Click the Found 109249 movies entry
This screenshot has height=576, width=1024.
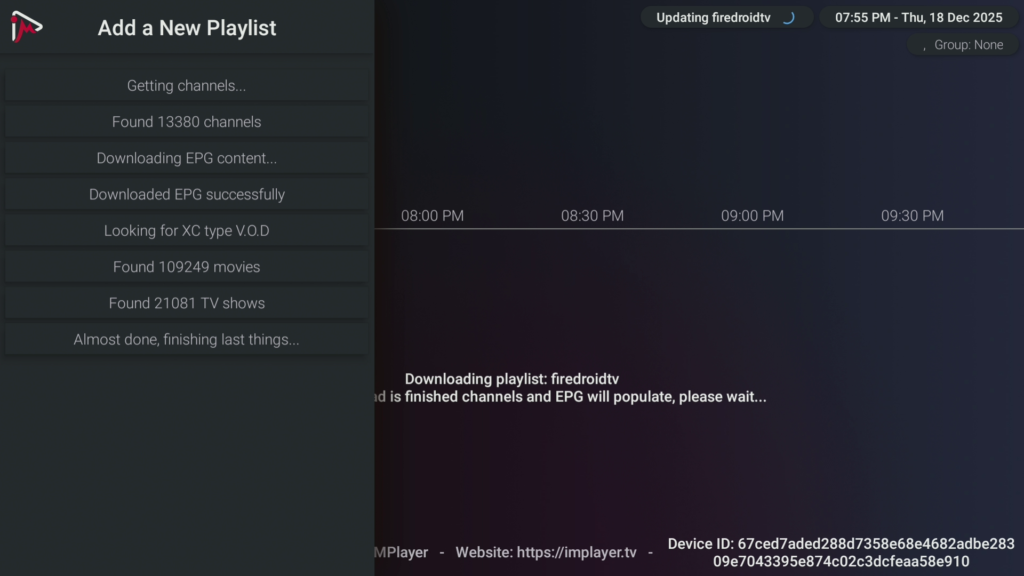pyautogui.click(x=186, y=267)
